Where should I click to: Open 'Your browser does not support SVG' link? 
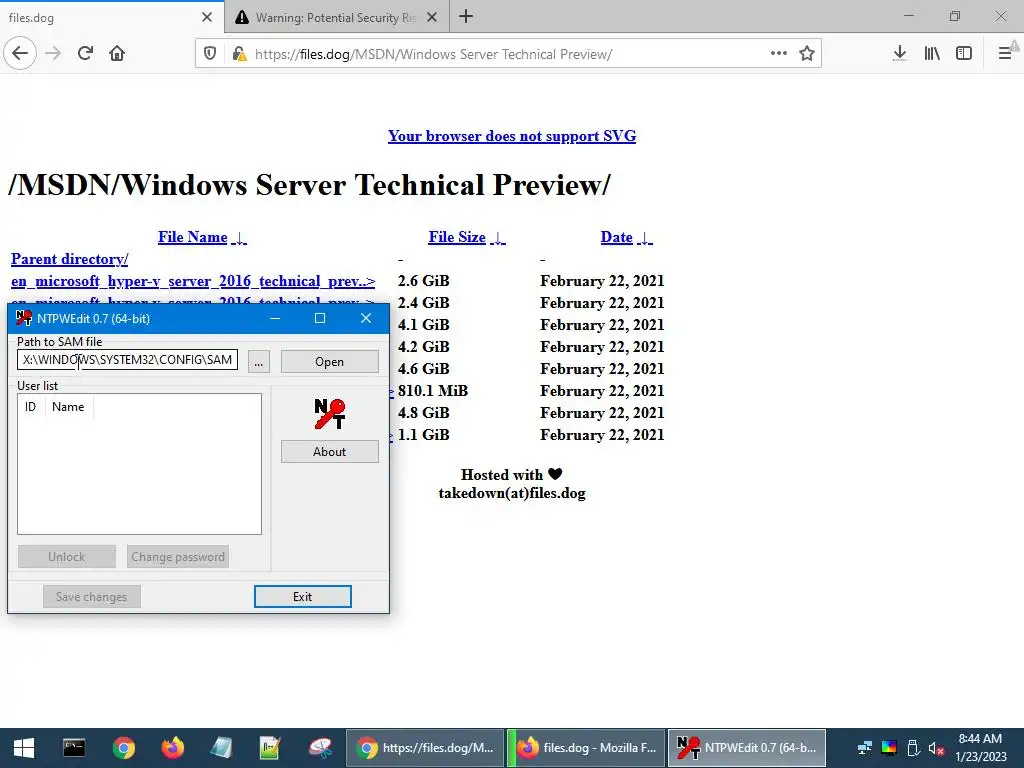pos(512,136)
